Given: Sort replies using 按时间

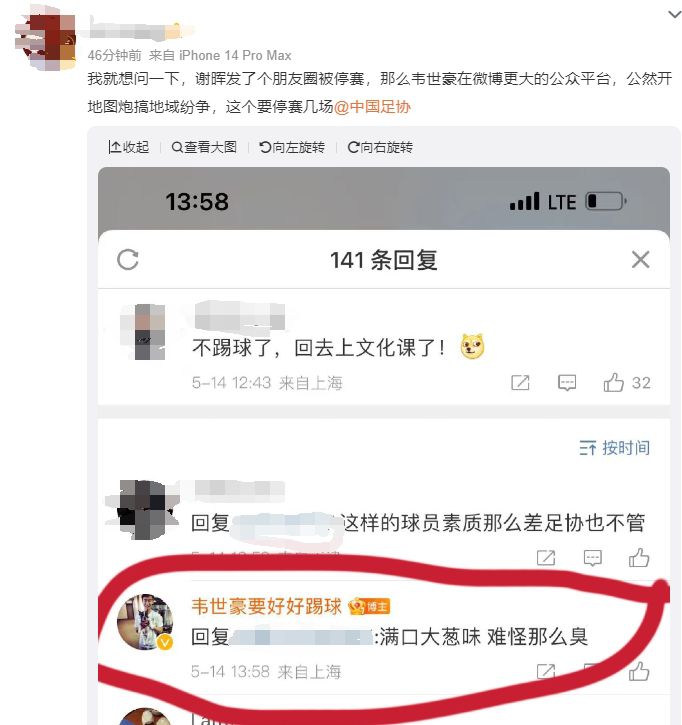Looking at the screenshot, I should pos(614,448).
